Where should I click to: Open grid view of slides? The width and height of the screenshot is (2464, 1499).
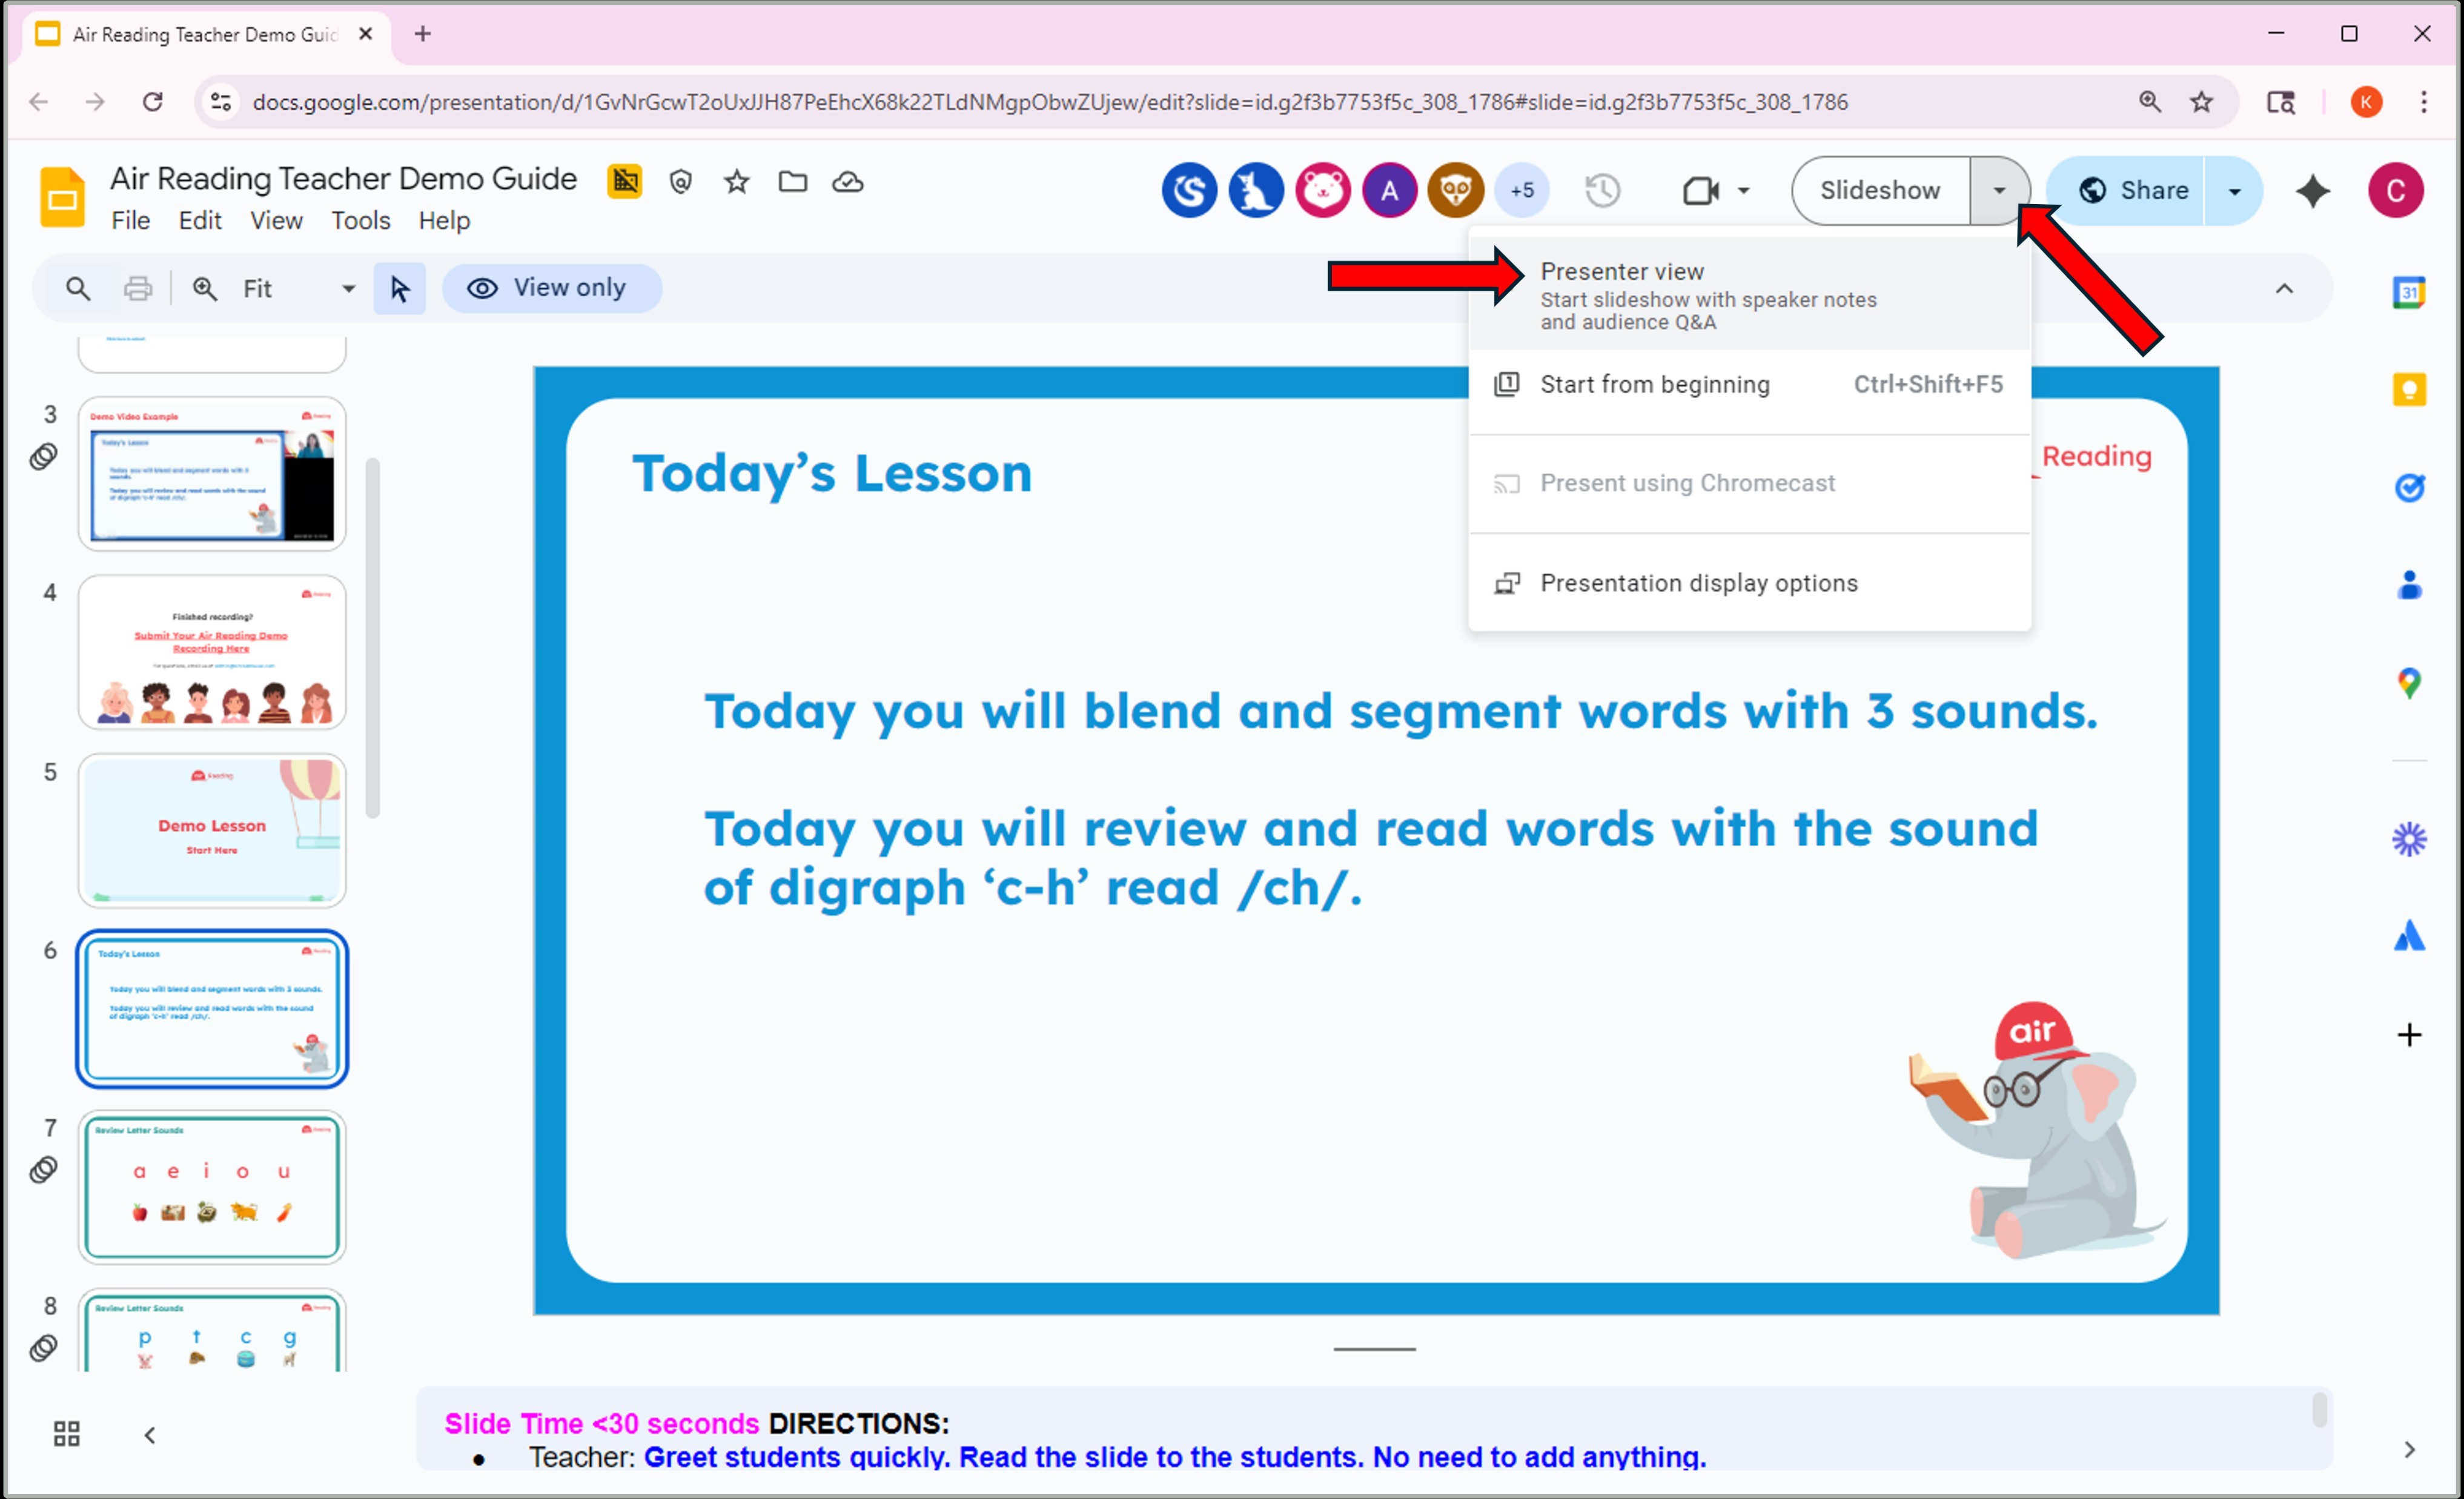point(67,1434)
